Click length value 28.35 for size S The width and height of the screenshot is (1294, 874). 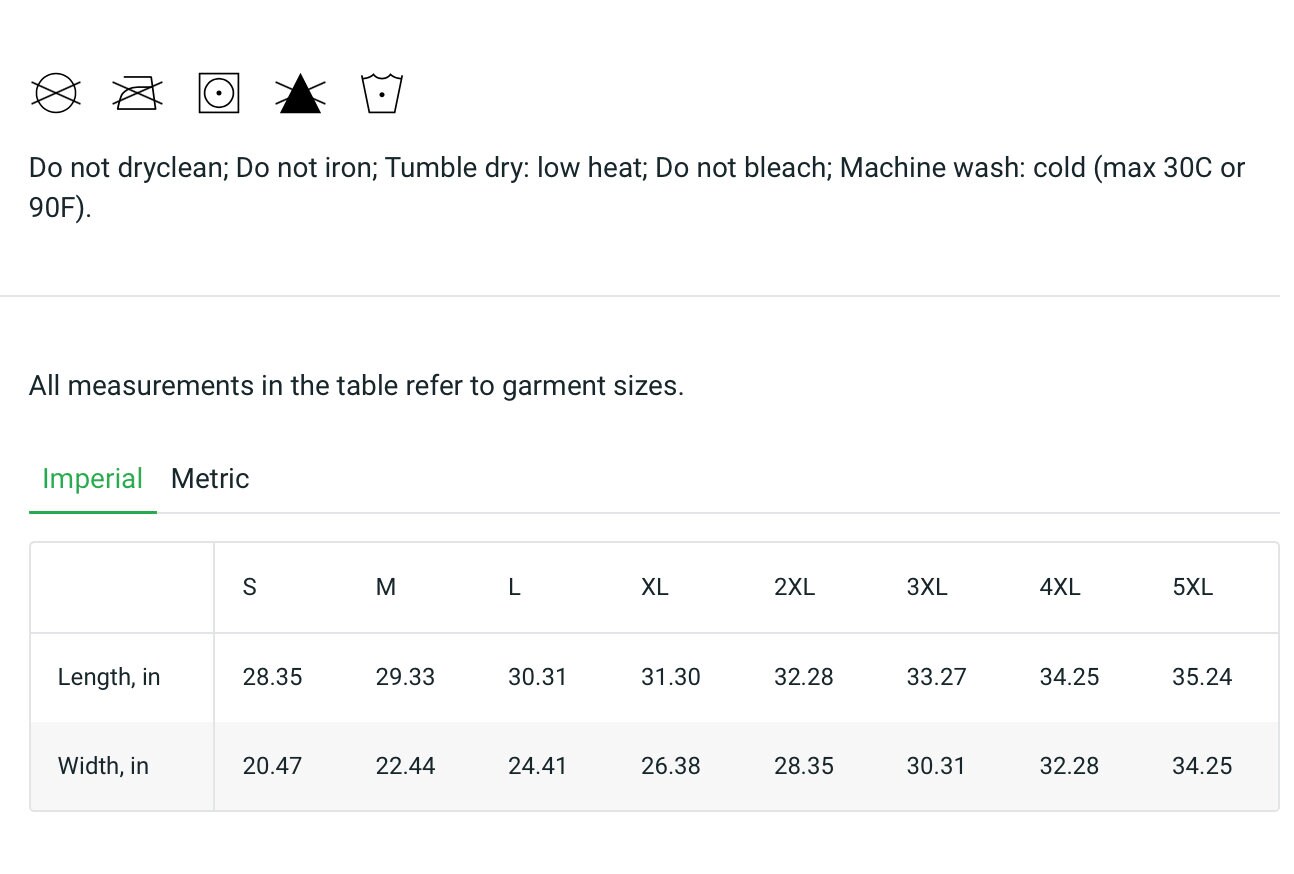[x=272, y=677]
